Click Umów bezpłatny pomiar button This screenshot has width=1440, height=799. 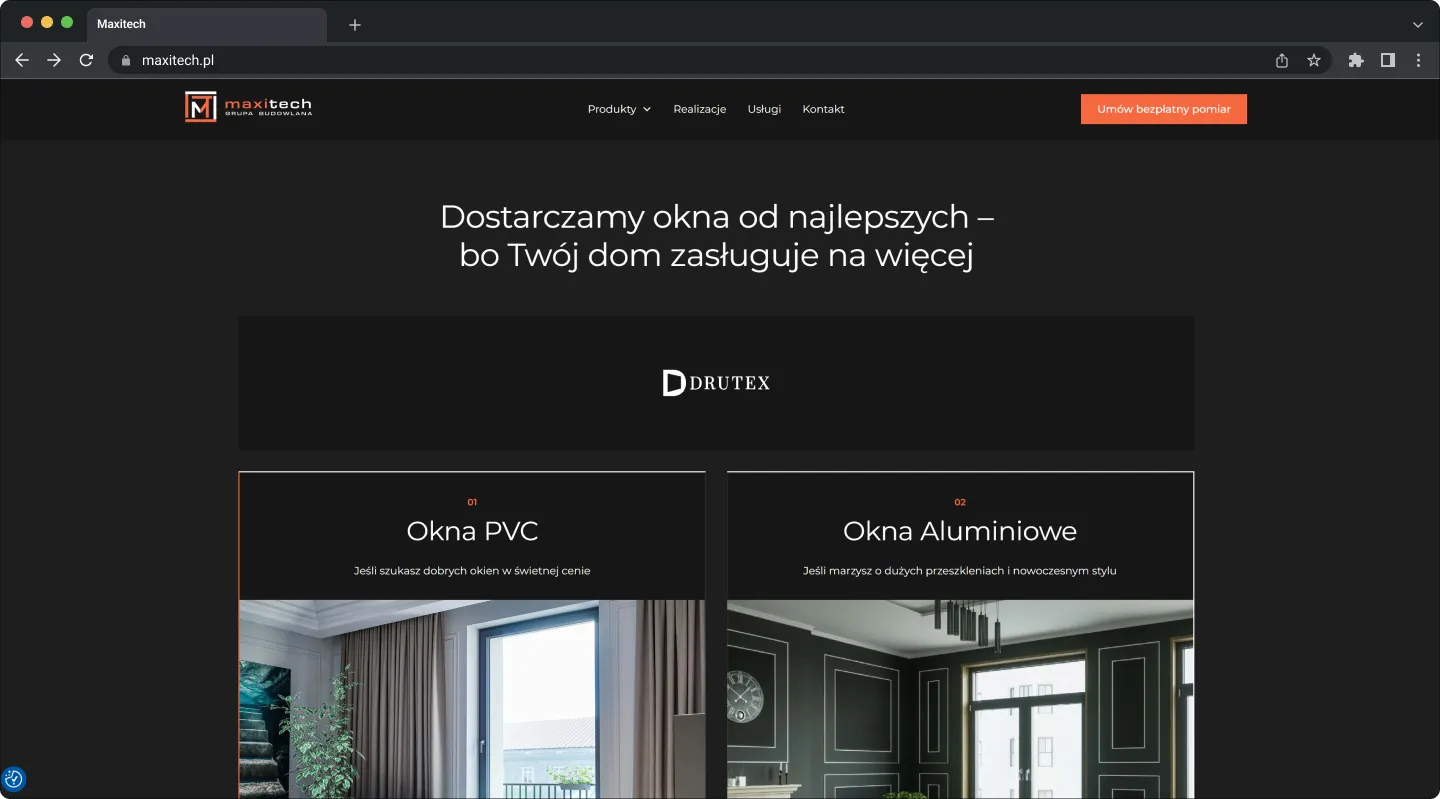(x=1163, y=109)
